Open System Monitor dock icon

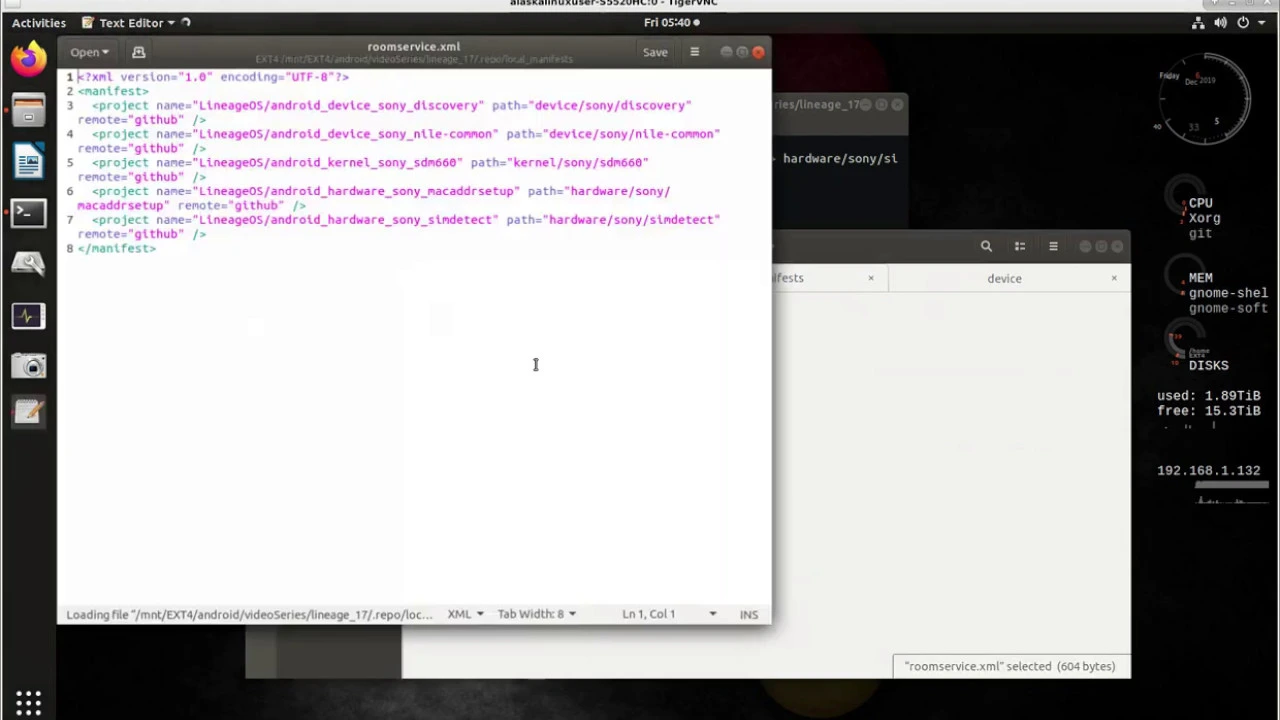tap(28, 316)
